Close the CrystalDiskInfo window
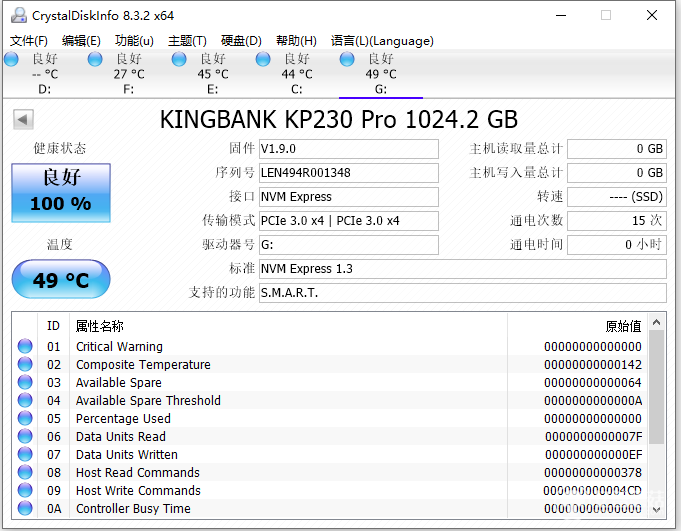The height and width of the screenshot is (531, 681). [x=652, y=16]
